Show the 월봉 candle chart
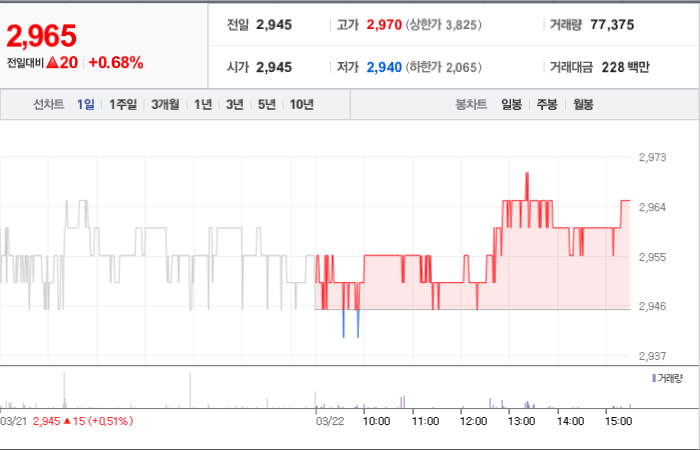 (x=583, y=104)
